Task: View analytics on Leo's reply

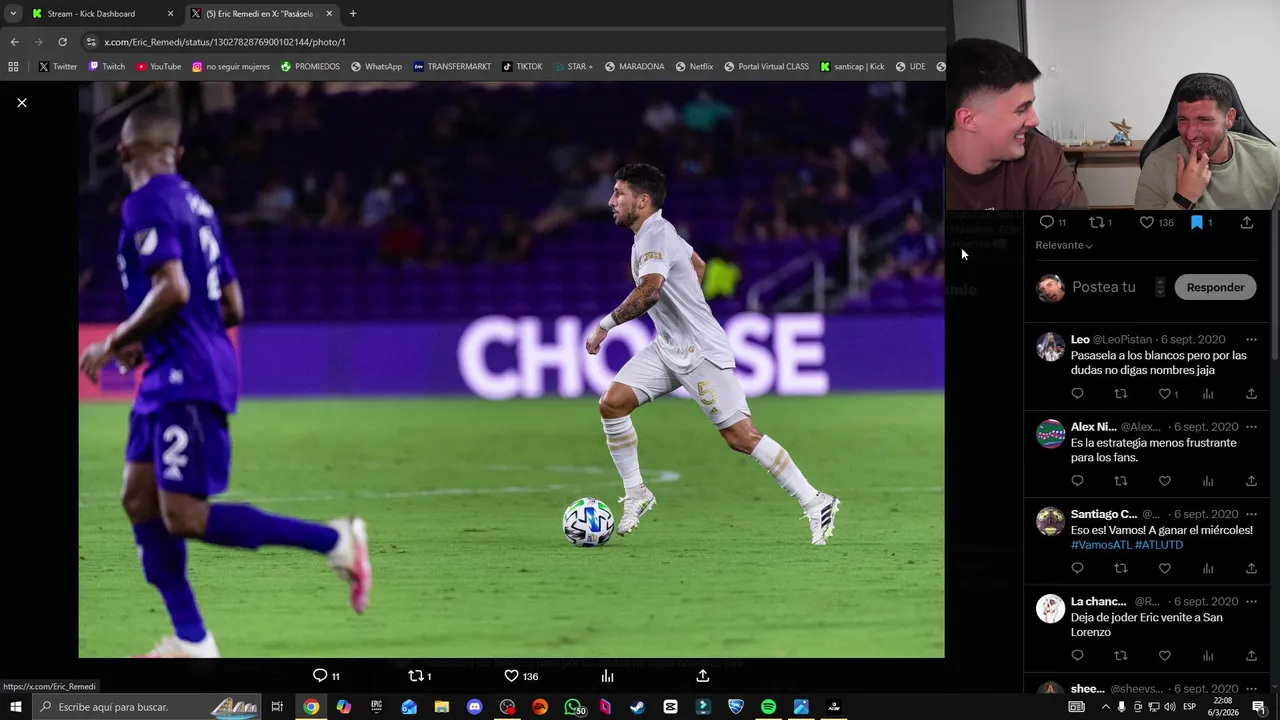Action: pyautogui.click(x=1208, y=394)
